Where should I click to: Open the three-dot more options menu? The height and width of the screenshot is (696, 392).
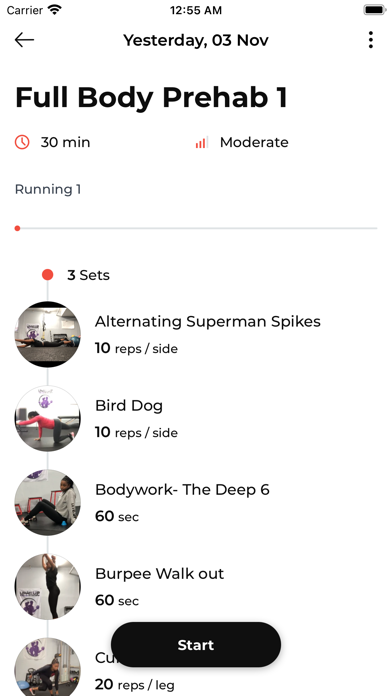pos(371,40)
